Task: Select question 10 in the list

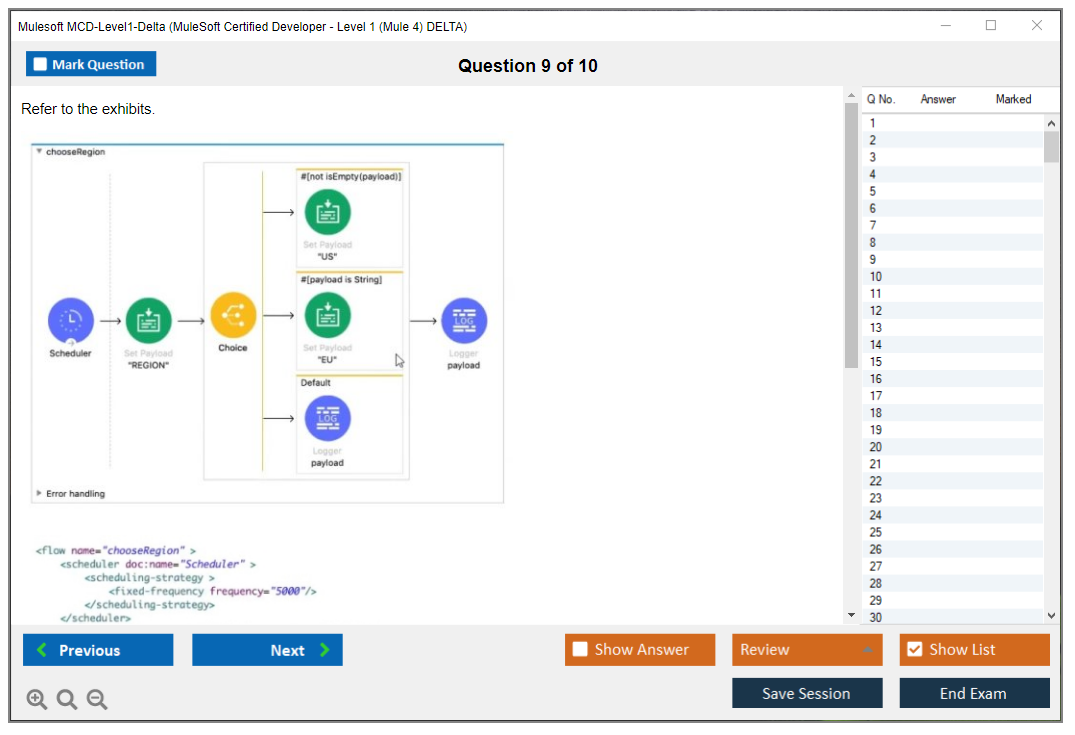Action: pos(876,277)
